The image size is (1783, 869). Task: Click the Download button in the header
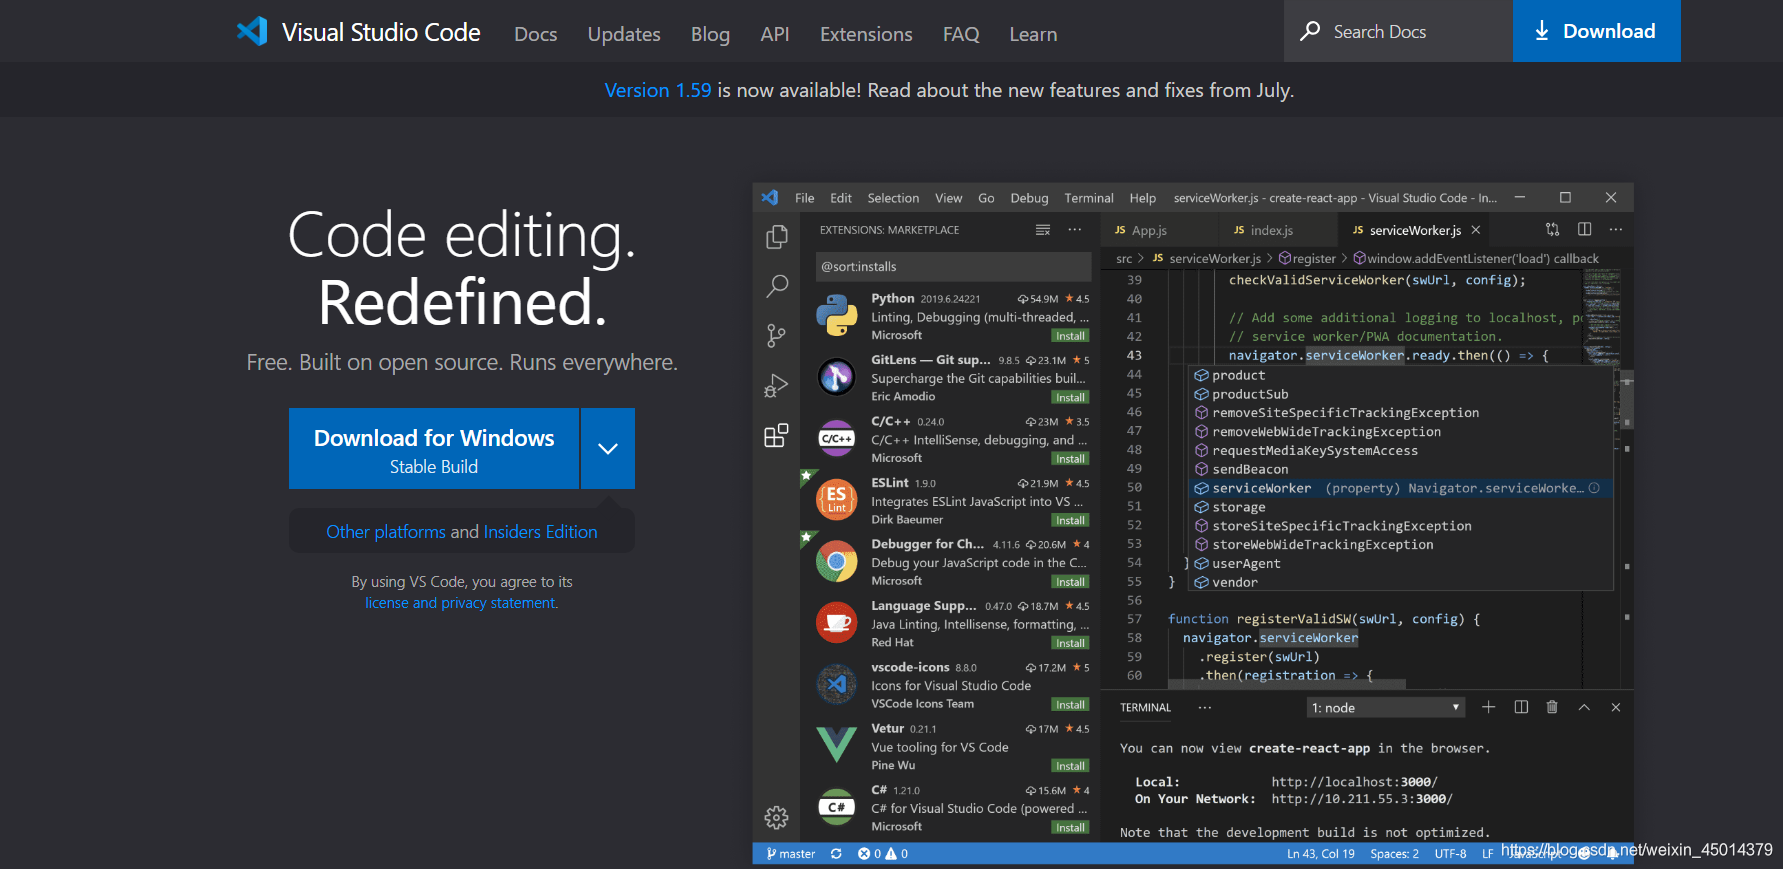(1596, 31)
